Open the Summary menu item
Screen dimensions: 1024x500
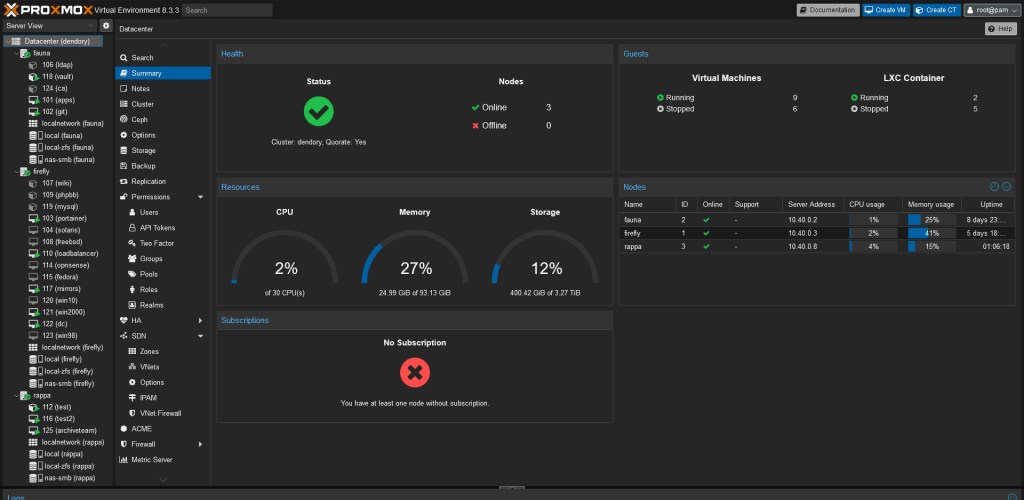click(x=163, y=73)
